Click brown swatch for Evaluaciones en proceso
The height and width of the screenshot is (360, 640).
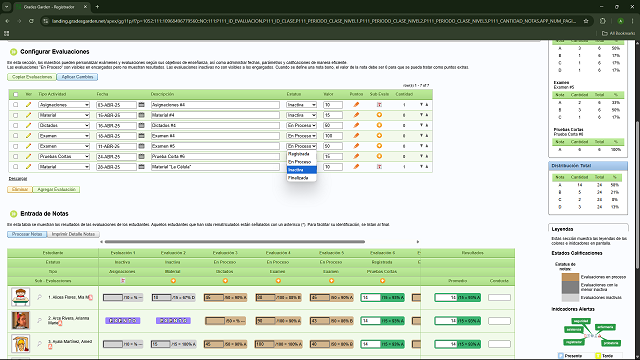[x=570, y=277]
